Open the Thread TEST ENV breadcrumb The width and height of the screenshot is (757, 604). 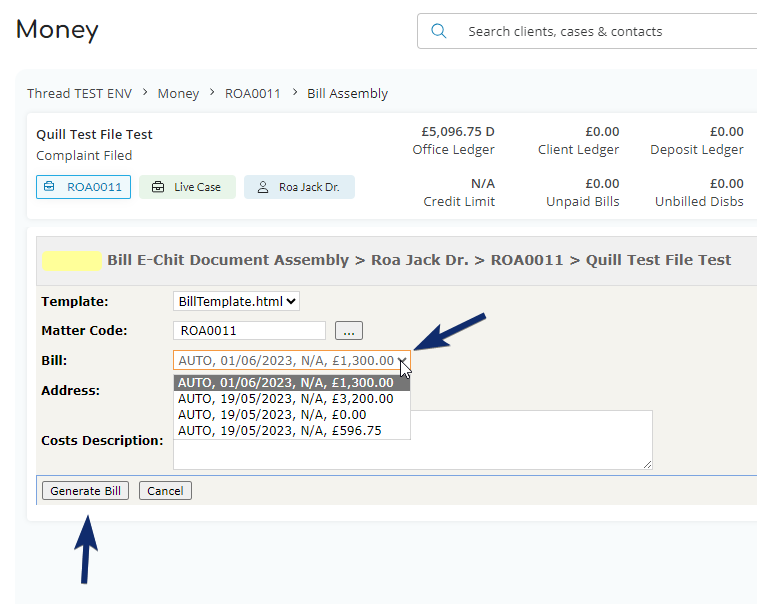point(79,93)
